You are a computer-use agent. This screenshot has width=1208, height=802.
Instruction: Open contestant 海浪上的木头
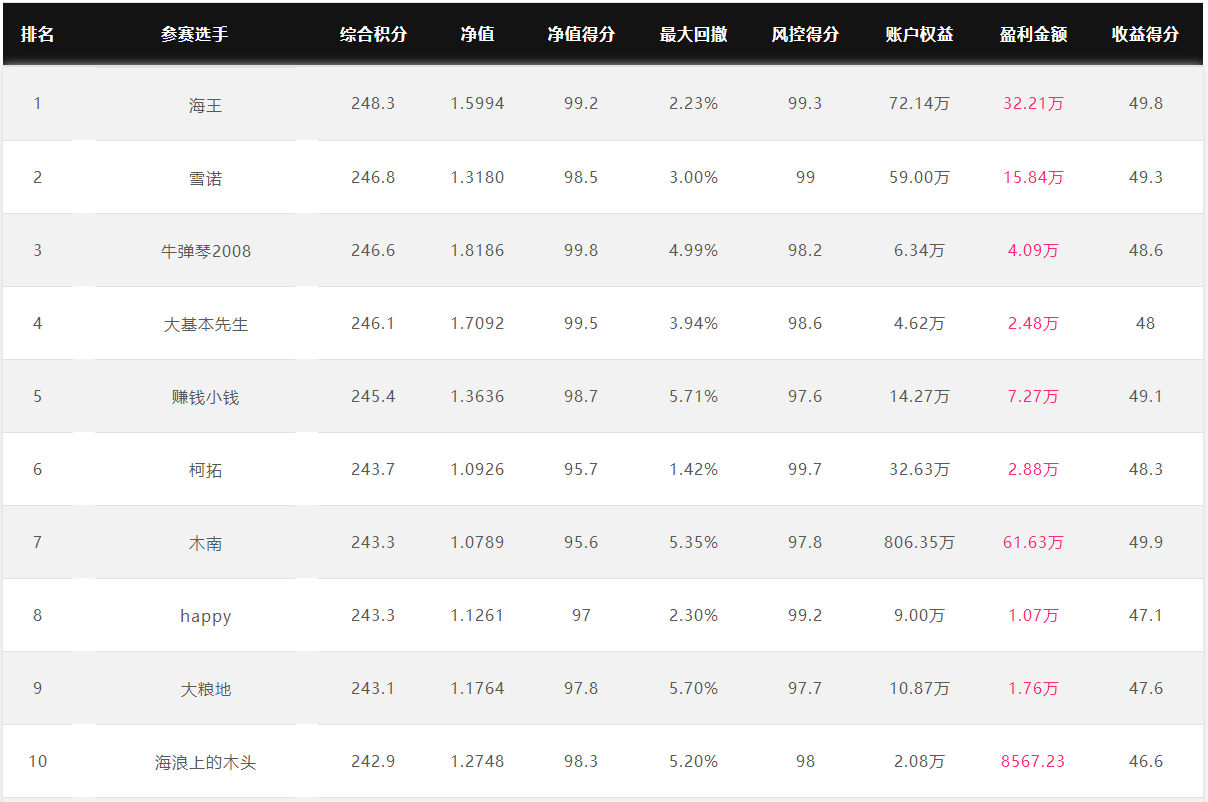click(x=205, y=762)
